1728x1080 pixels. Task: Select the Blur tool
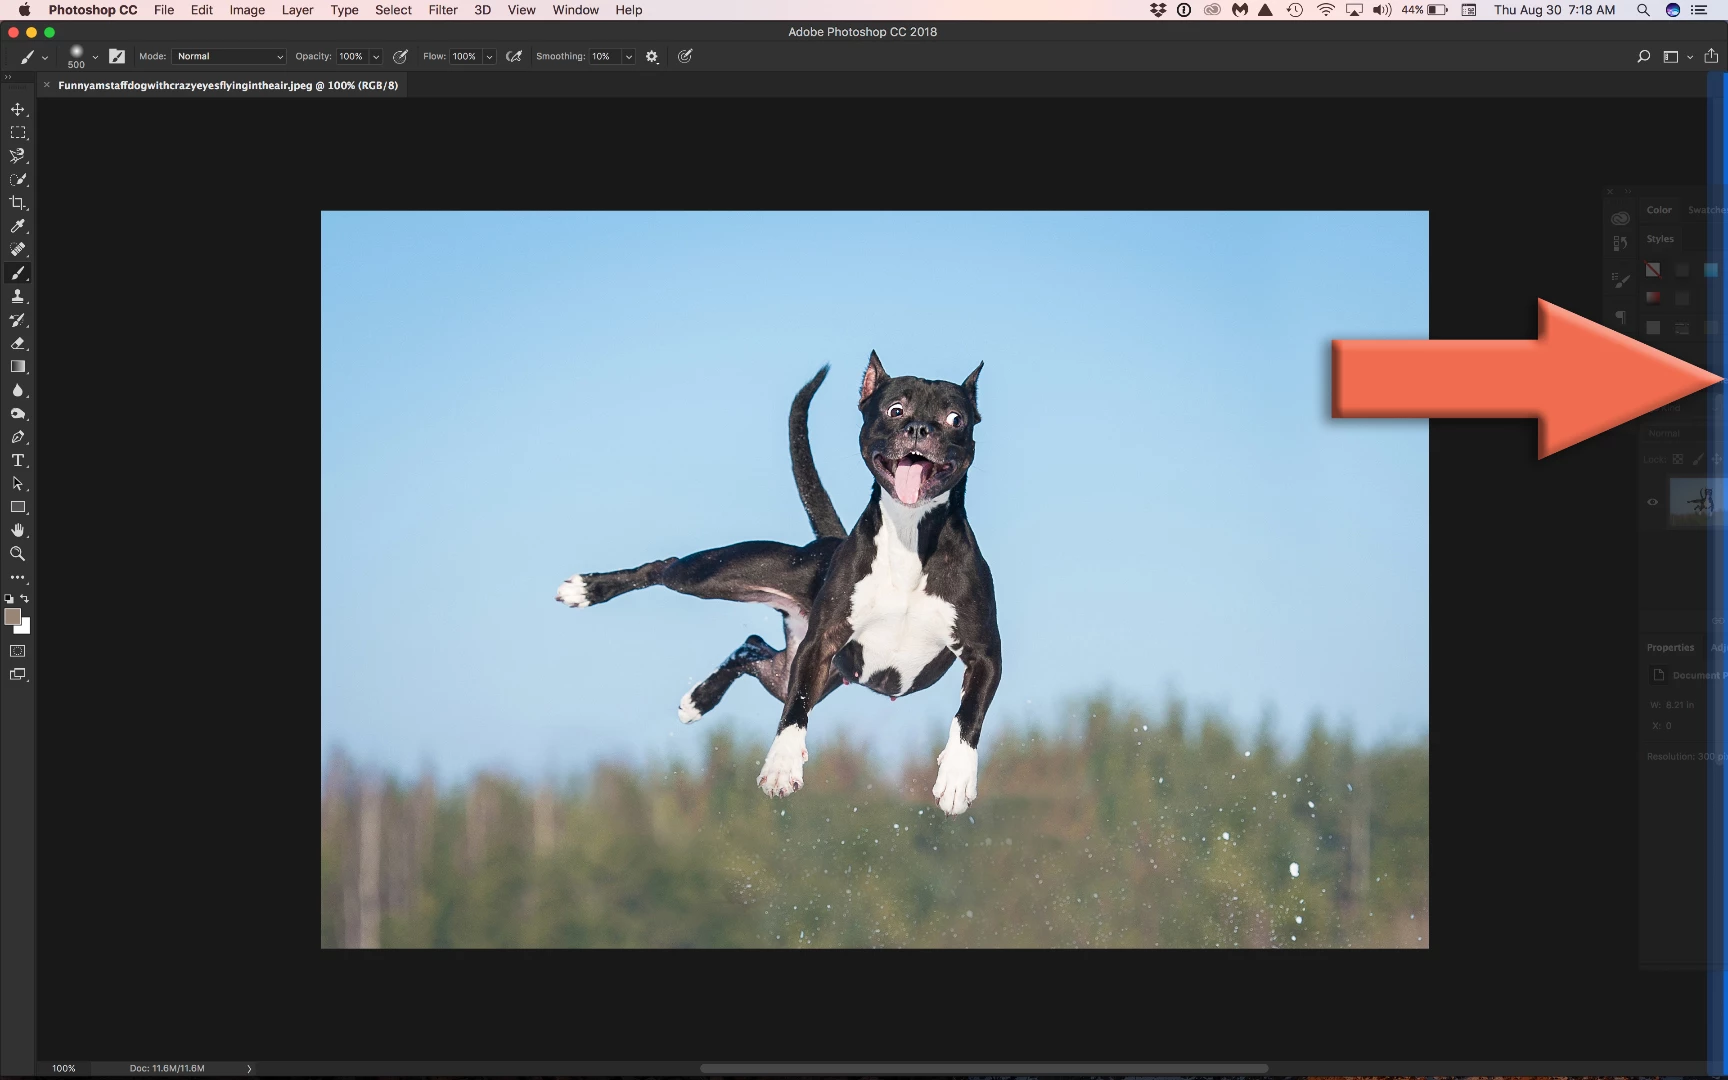pyautogui.click(x=18, y=390)
